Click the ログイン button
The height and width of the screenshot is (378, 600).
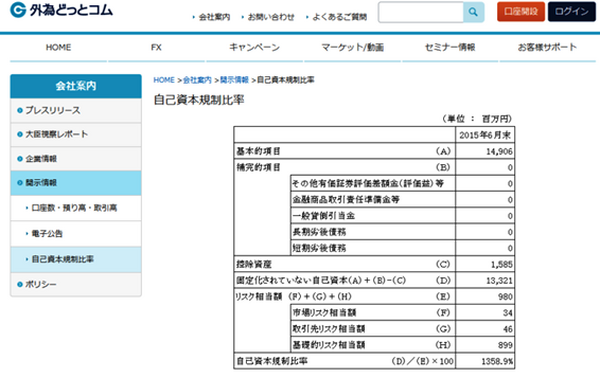[572, 11]
